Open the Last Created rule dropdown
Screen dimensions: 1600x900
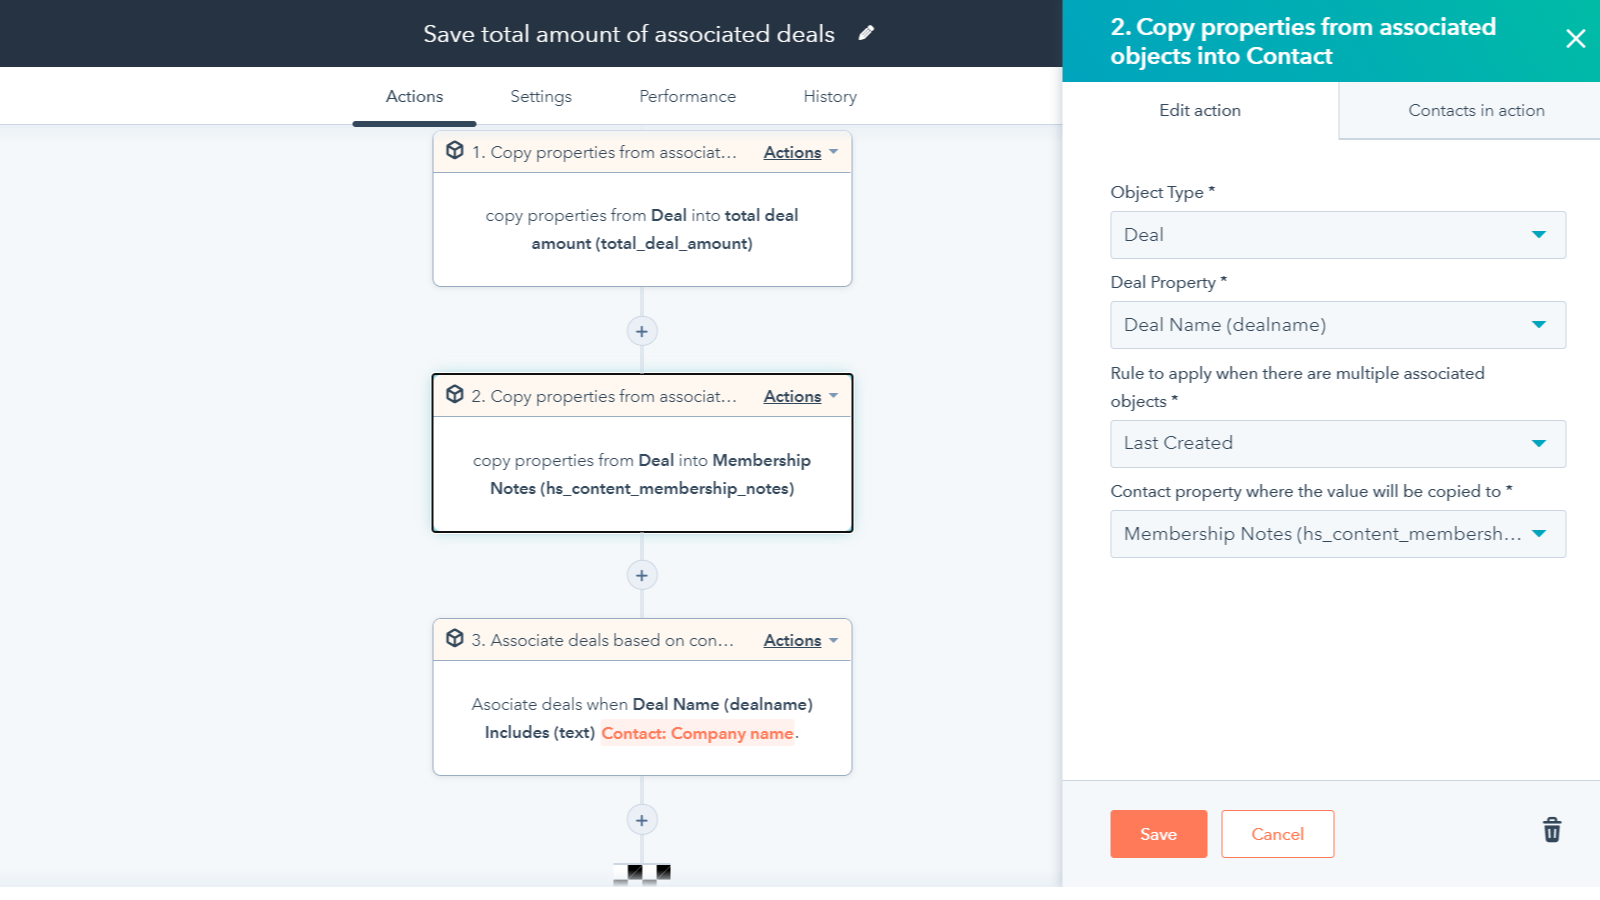click(1337, 443)
